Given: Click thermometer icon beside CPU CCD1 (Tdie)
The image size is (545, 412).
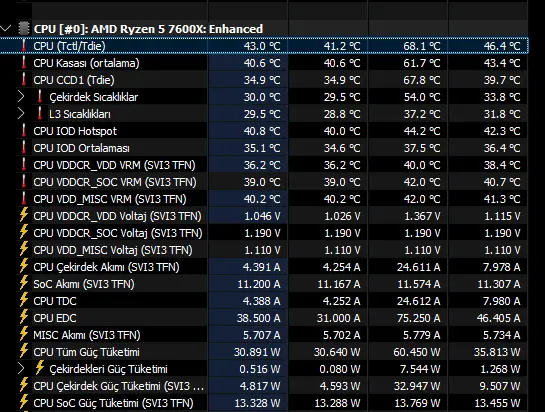Looking at the screenshot, I should pos(24,80).
